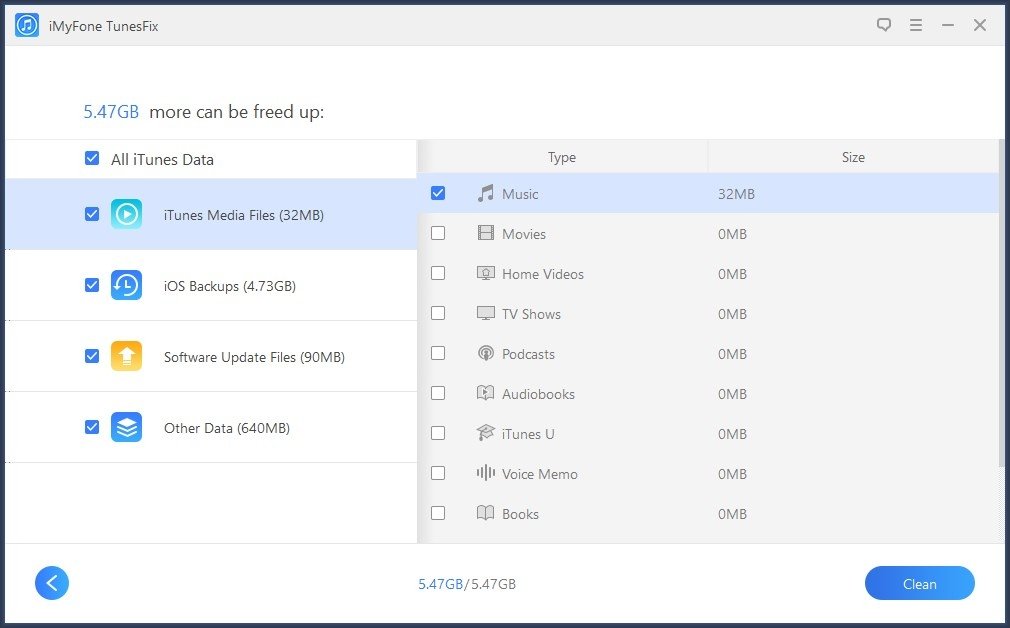Click the Other Data layers icon
Image resolution: width=1010 pixels, height=628 pixels.
pos(126,427)
